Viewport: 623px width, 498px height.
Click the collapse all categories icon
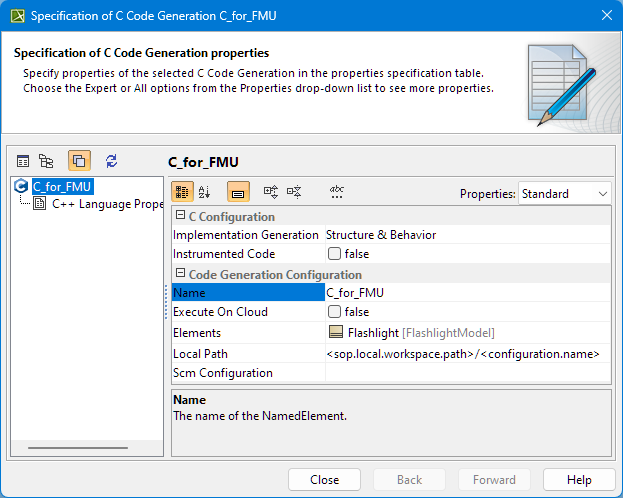[x=294, y=192]
